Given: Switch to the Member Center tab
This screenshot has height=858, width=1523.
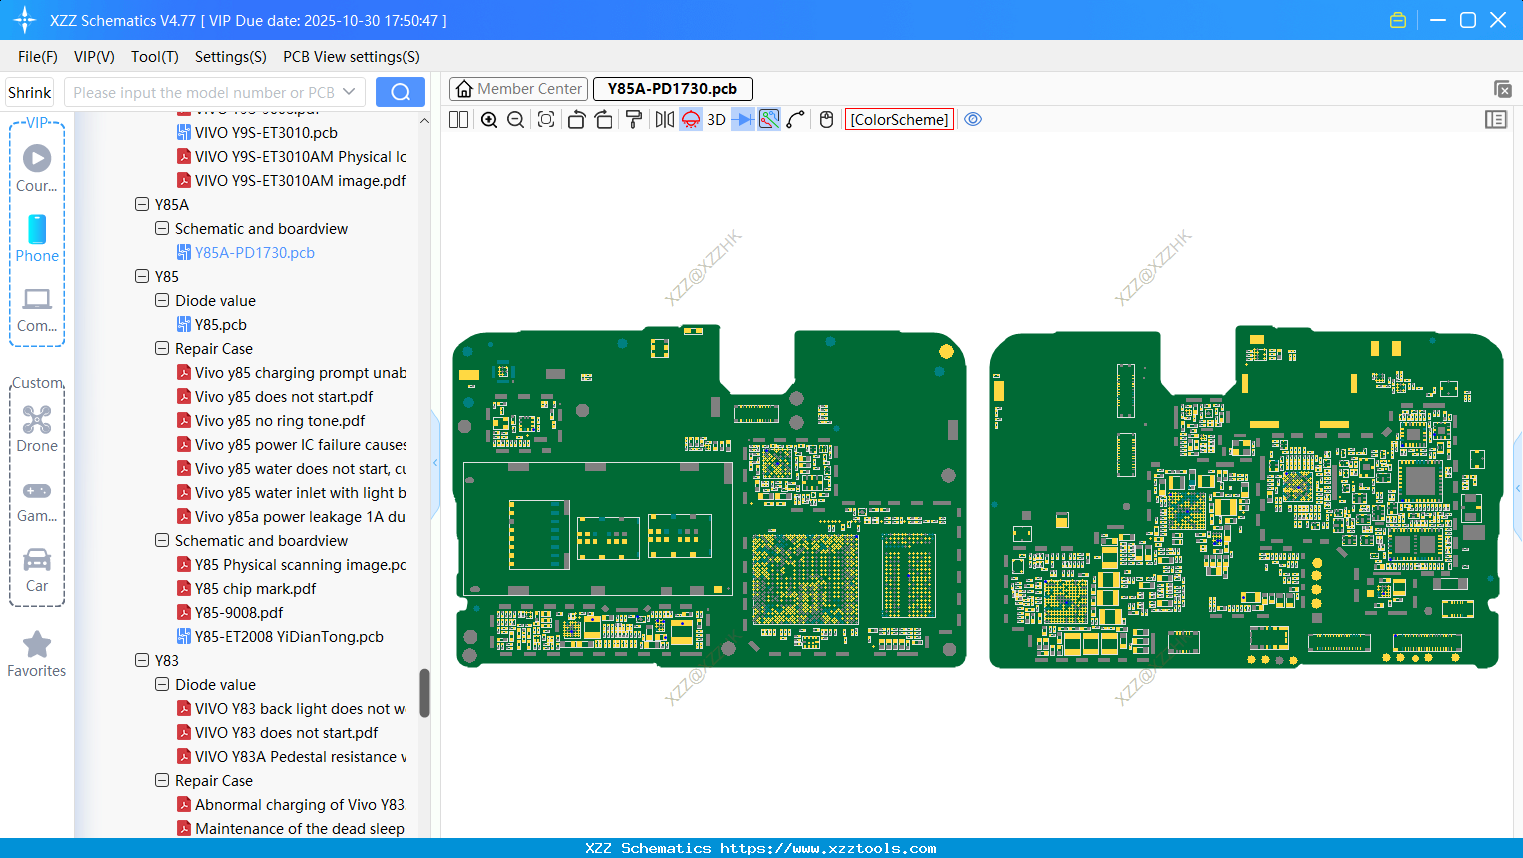Looking at the screenshot, I should tap(519, 89).
